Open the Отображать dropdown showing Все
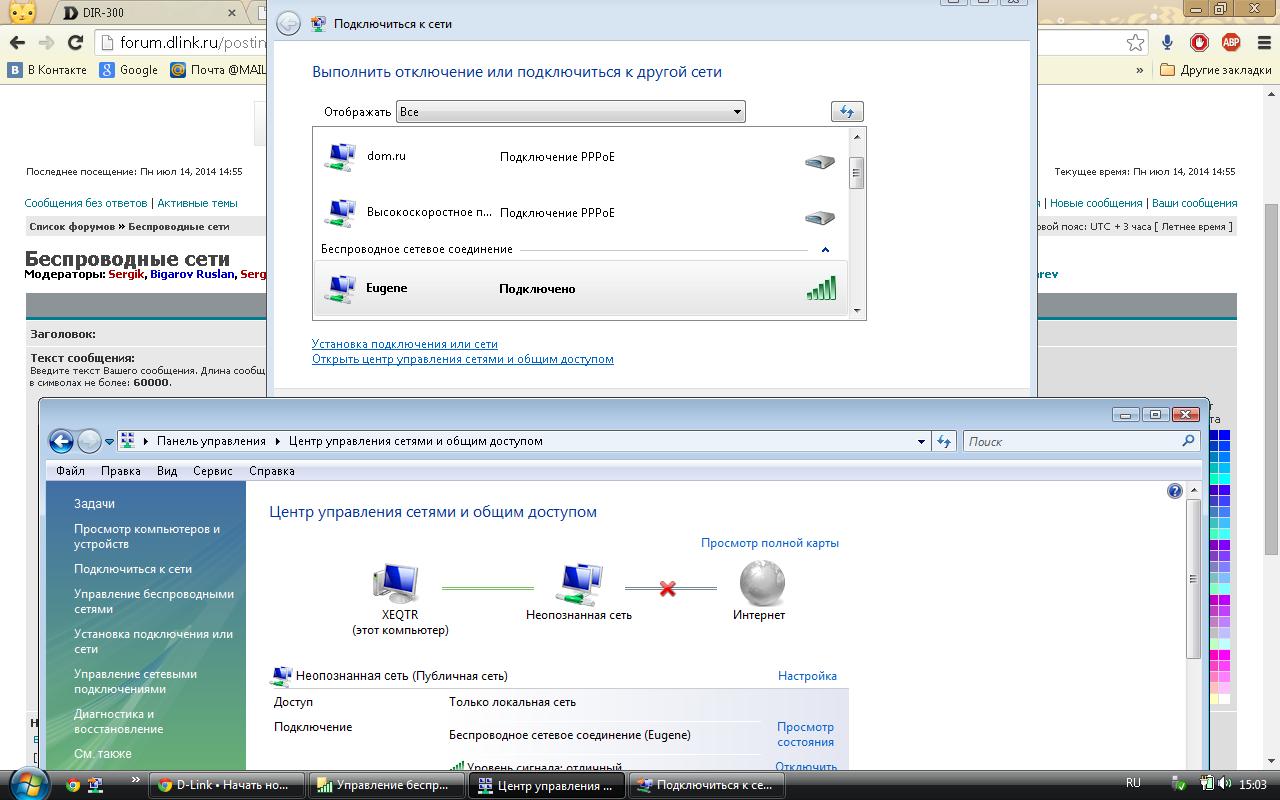The image size is (1280, 800). [570, 112]
